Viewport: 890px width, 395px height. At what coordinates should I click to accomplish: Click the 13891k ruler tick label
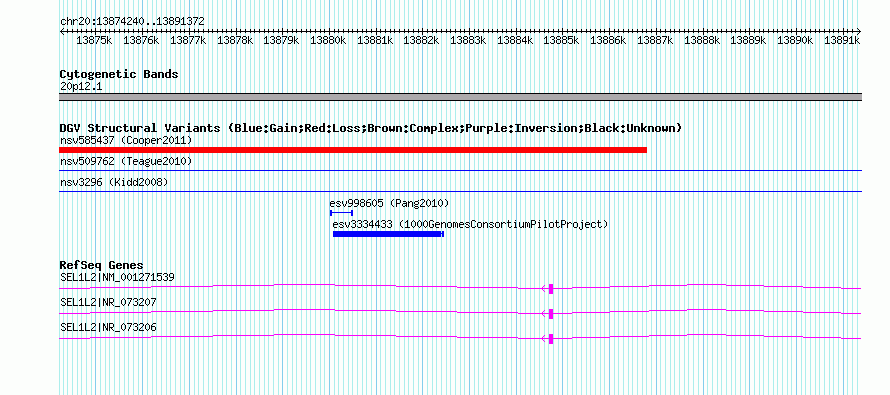pos(842,40)
